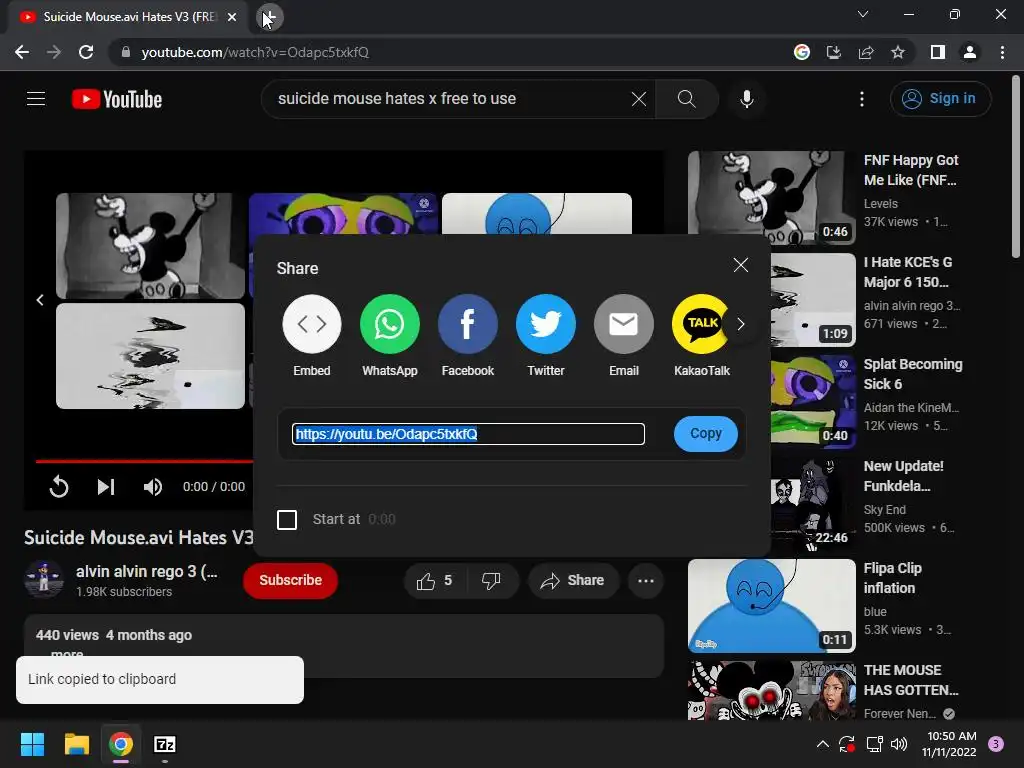Open YouTube settings three-dot menu
The width and height of the screenshot is (1024, 768).
pyautogui.click(x=862, y=99)
